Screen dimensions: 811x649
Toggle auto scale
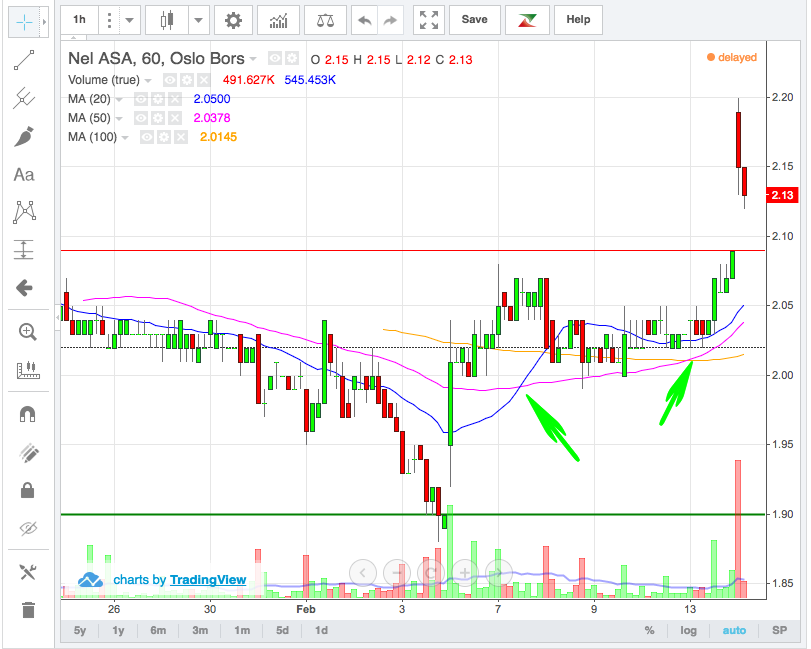click(734, 630)
